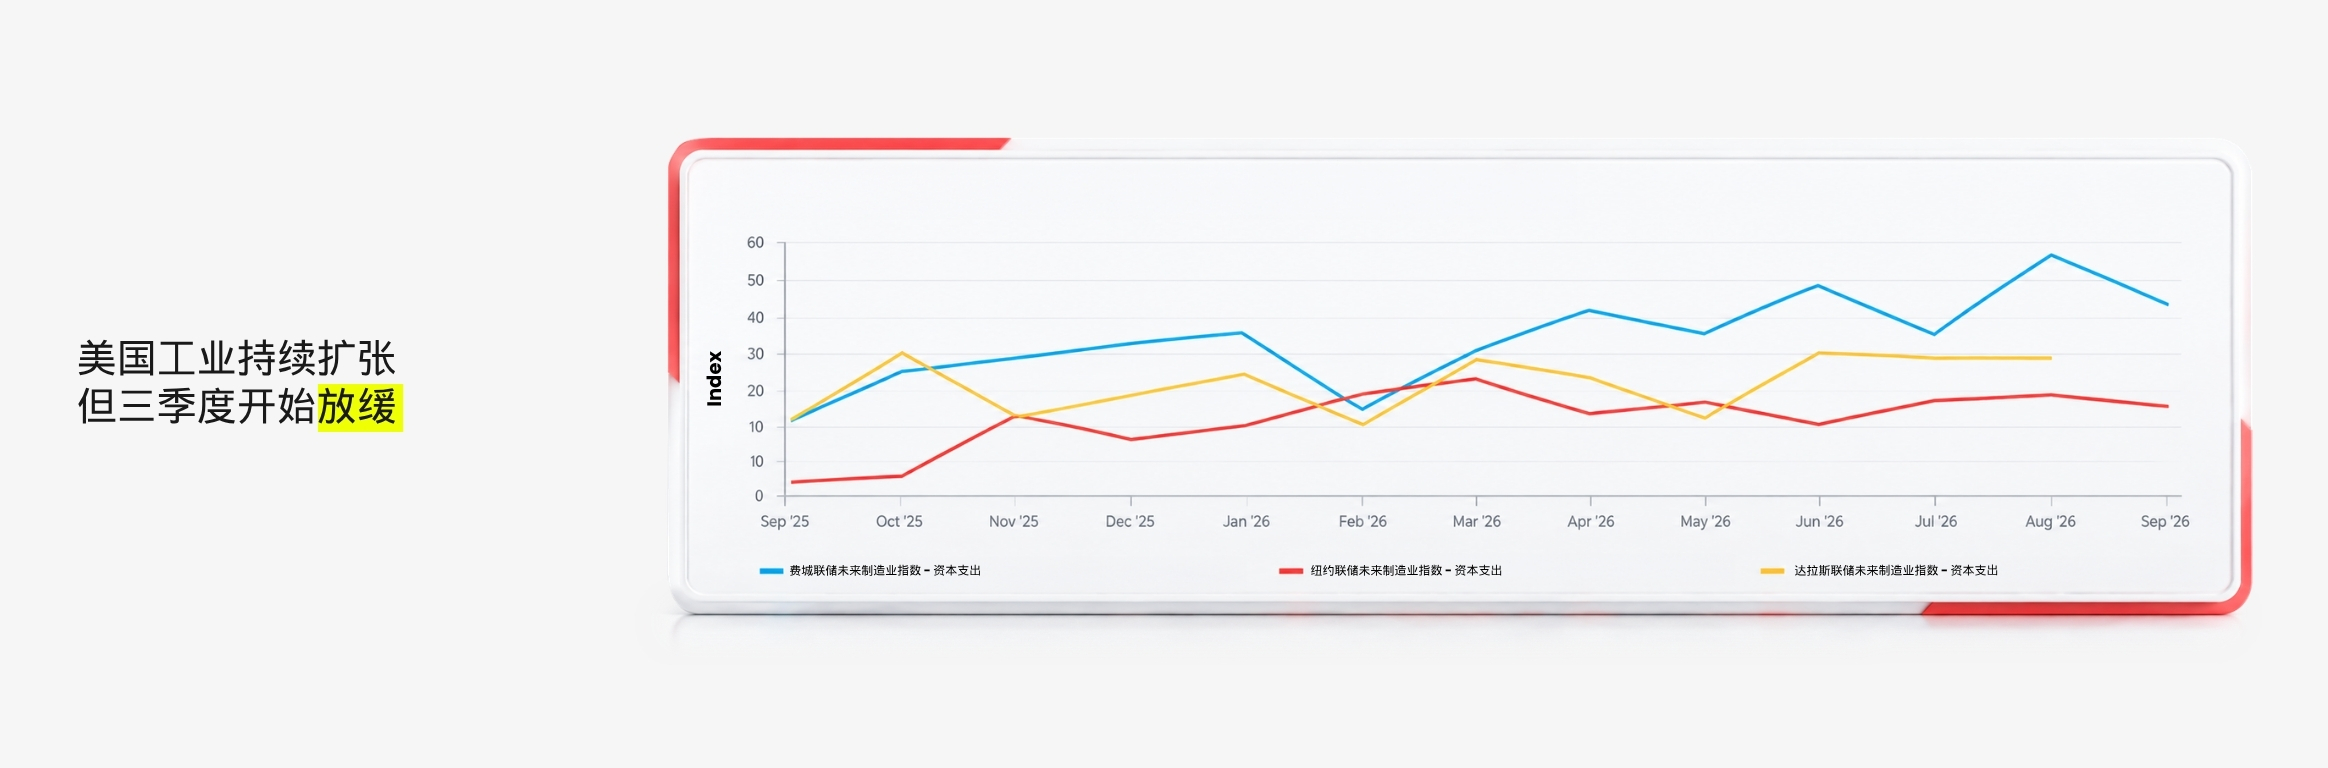The height and width of the screenshot is (768, 2328).
Task: Click the Jun '26 axis label
Action: [x=1819, y=521]
